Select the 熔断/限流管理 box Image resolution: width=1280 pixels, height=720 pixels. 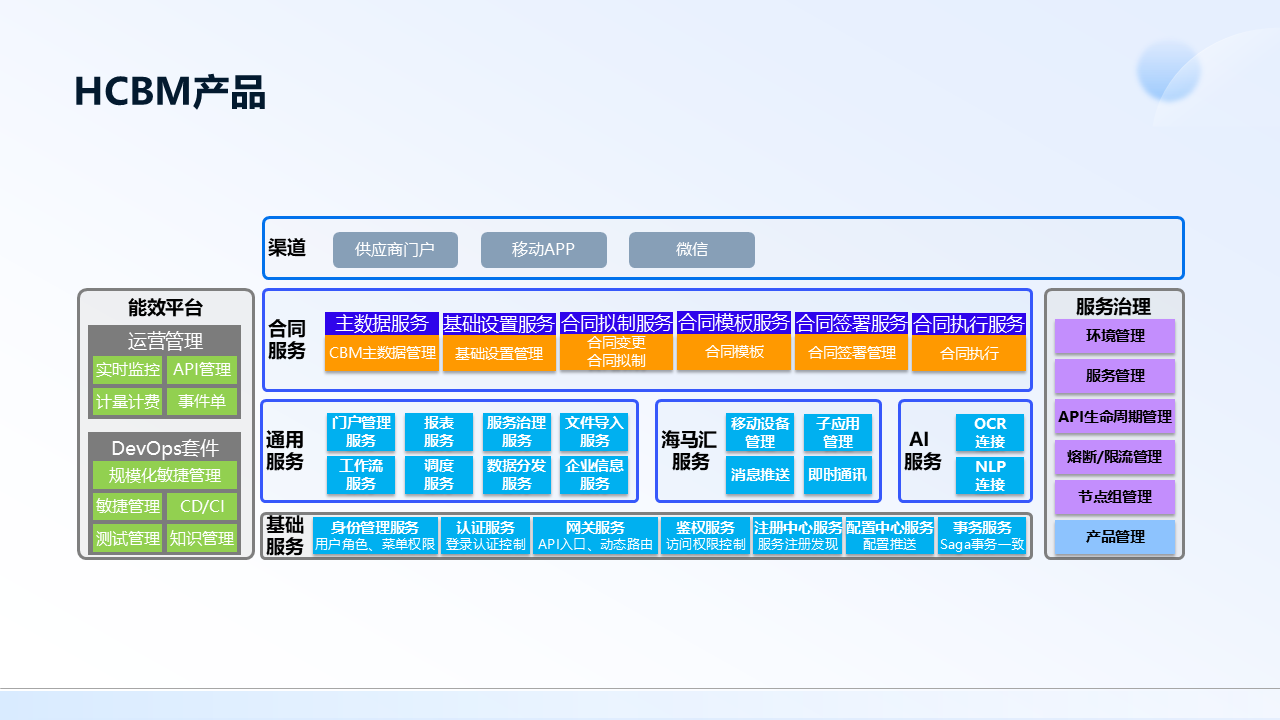(x=1115, y=457)
